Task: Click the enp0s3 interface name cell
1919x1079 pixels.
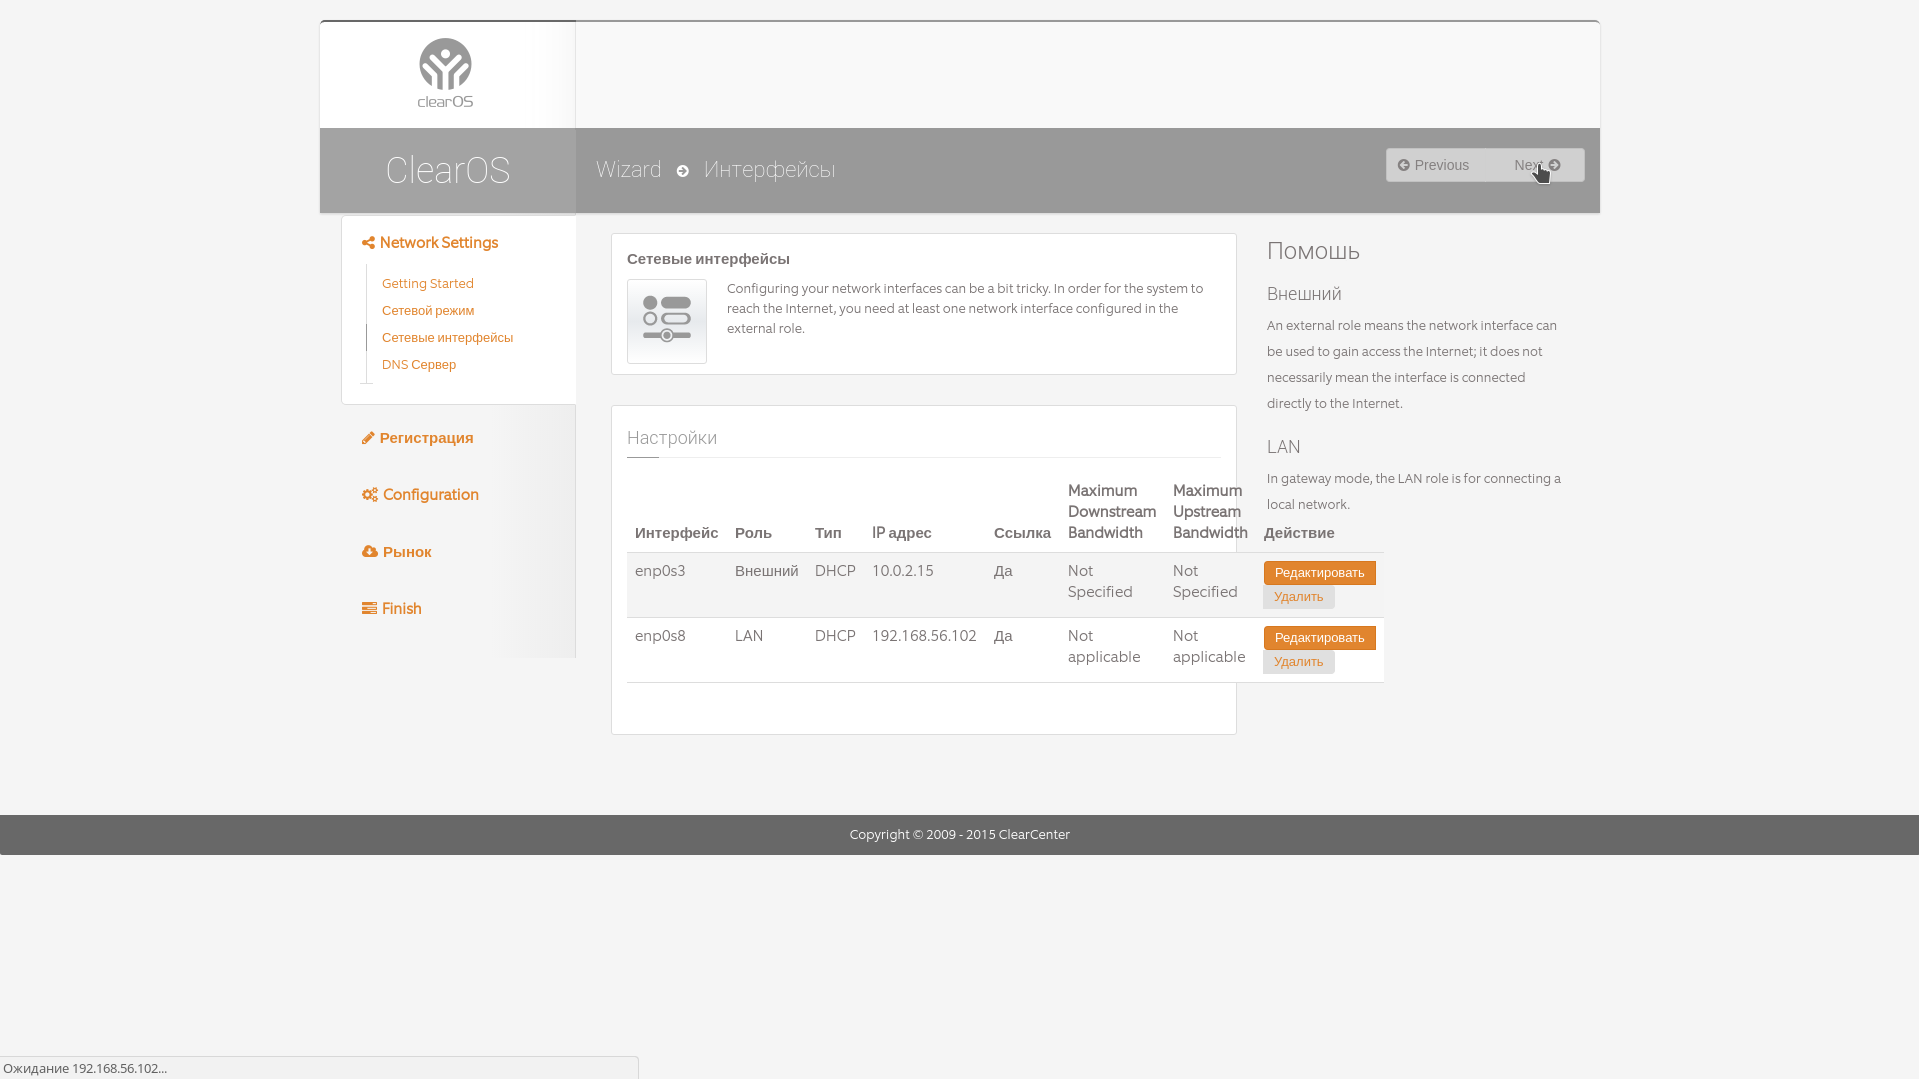Action: [x=660, y=571]
